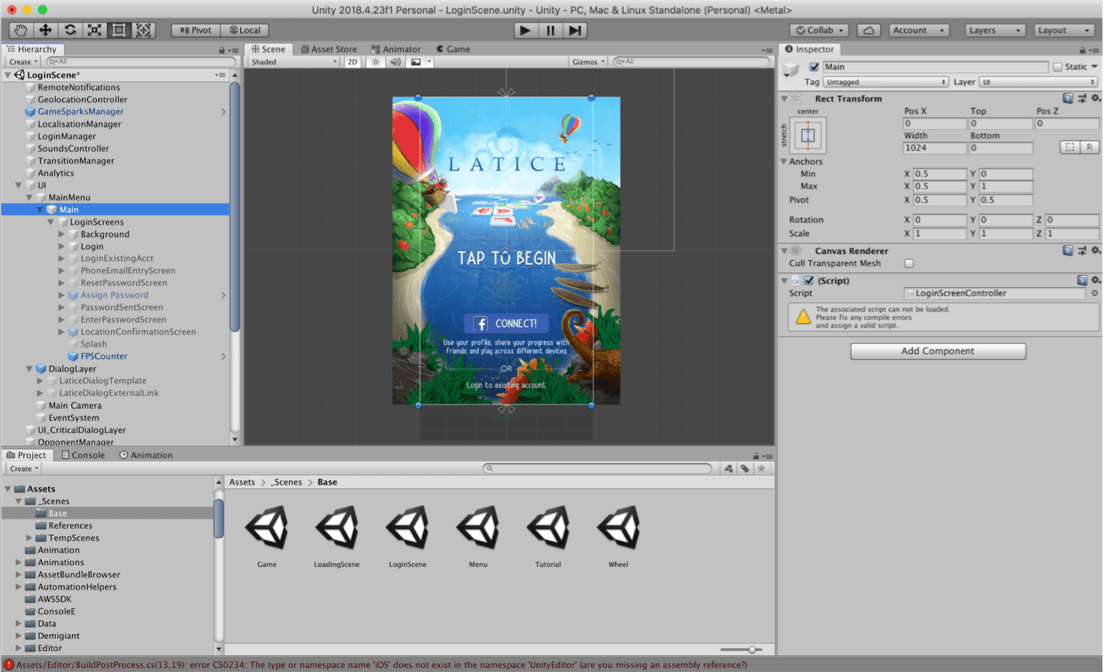Open the Project Create menu
Screen dimensions: 1103x672
coord(23,469)
